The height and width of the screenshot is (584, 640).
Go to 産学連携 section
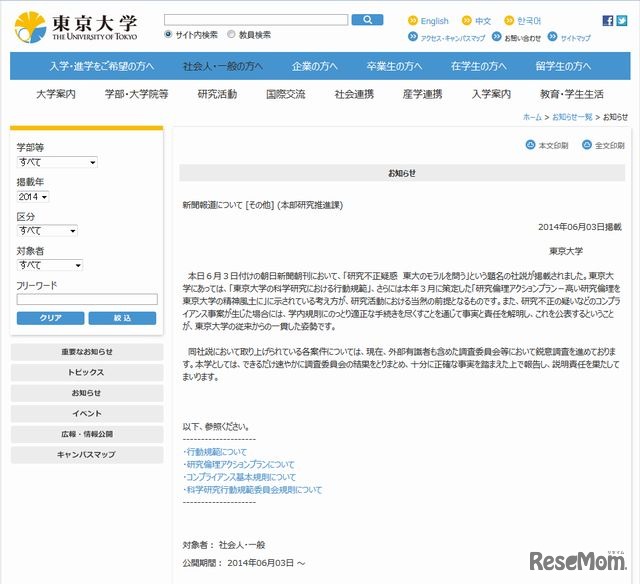click(x=422, y=94)
